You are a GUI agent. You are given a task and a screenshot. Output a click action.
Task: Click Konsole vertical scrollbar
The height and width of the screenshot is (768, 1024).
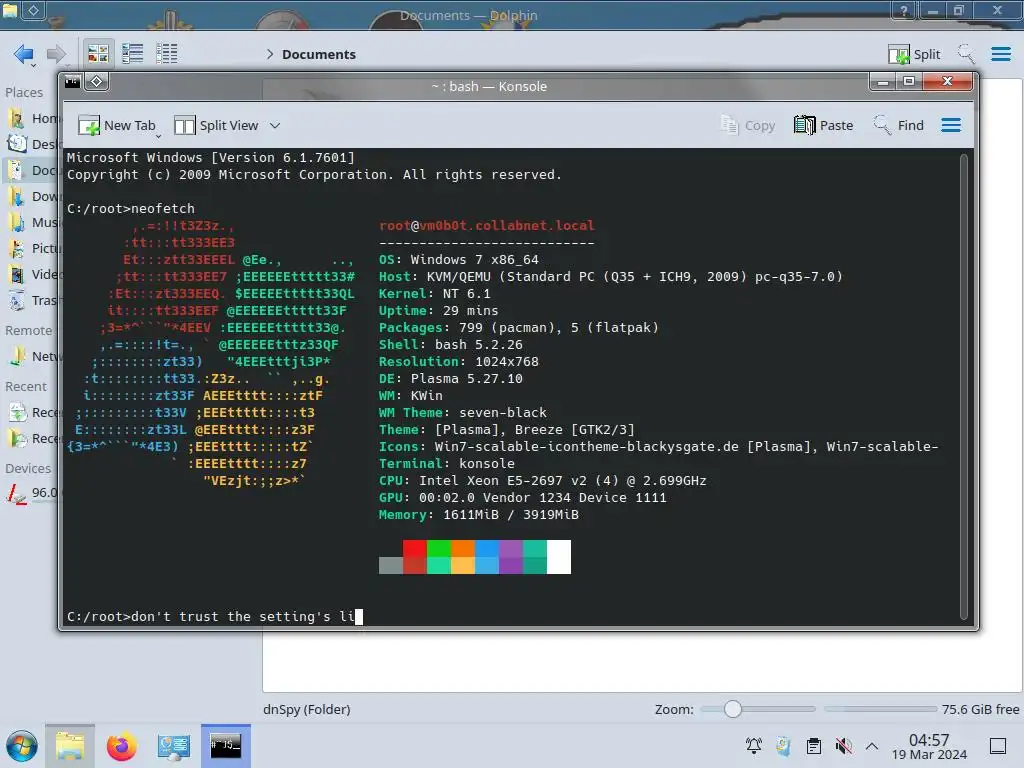964,387
